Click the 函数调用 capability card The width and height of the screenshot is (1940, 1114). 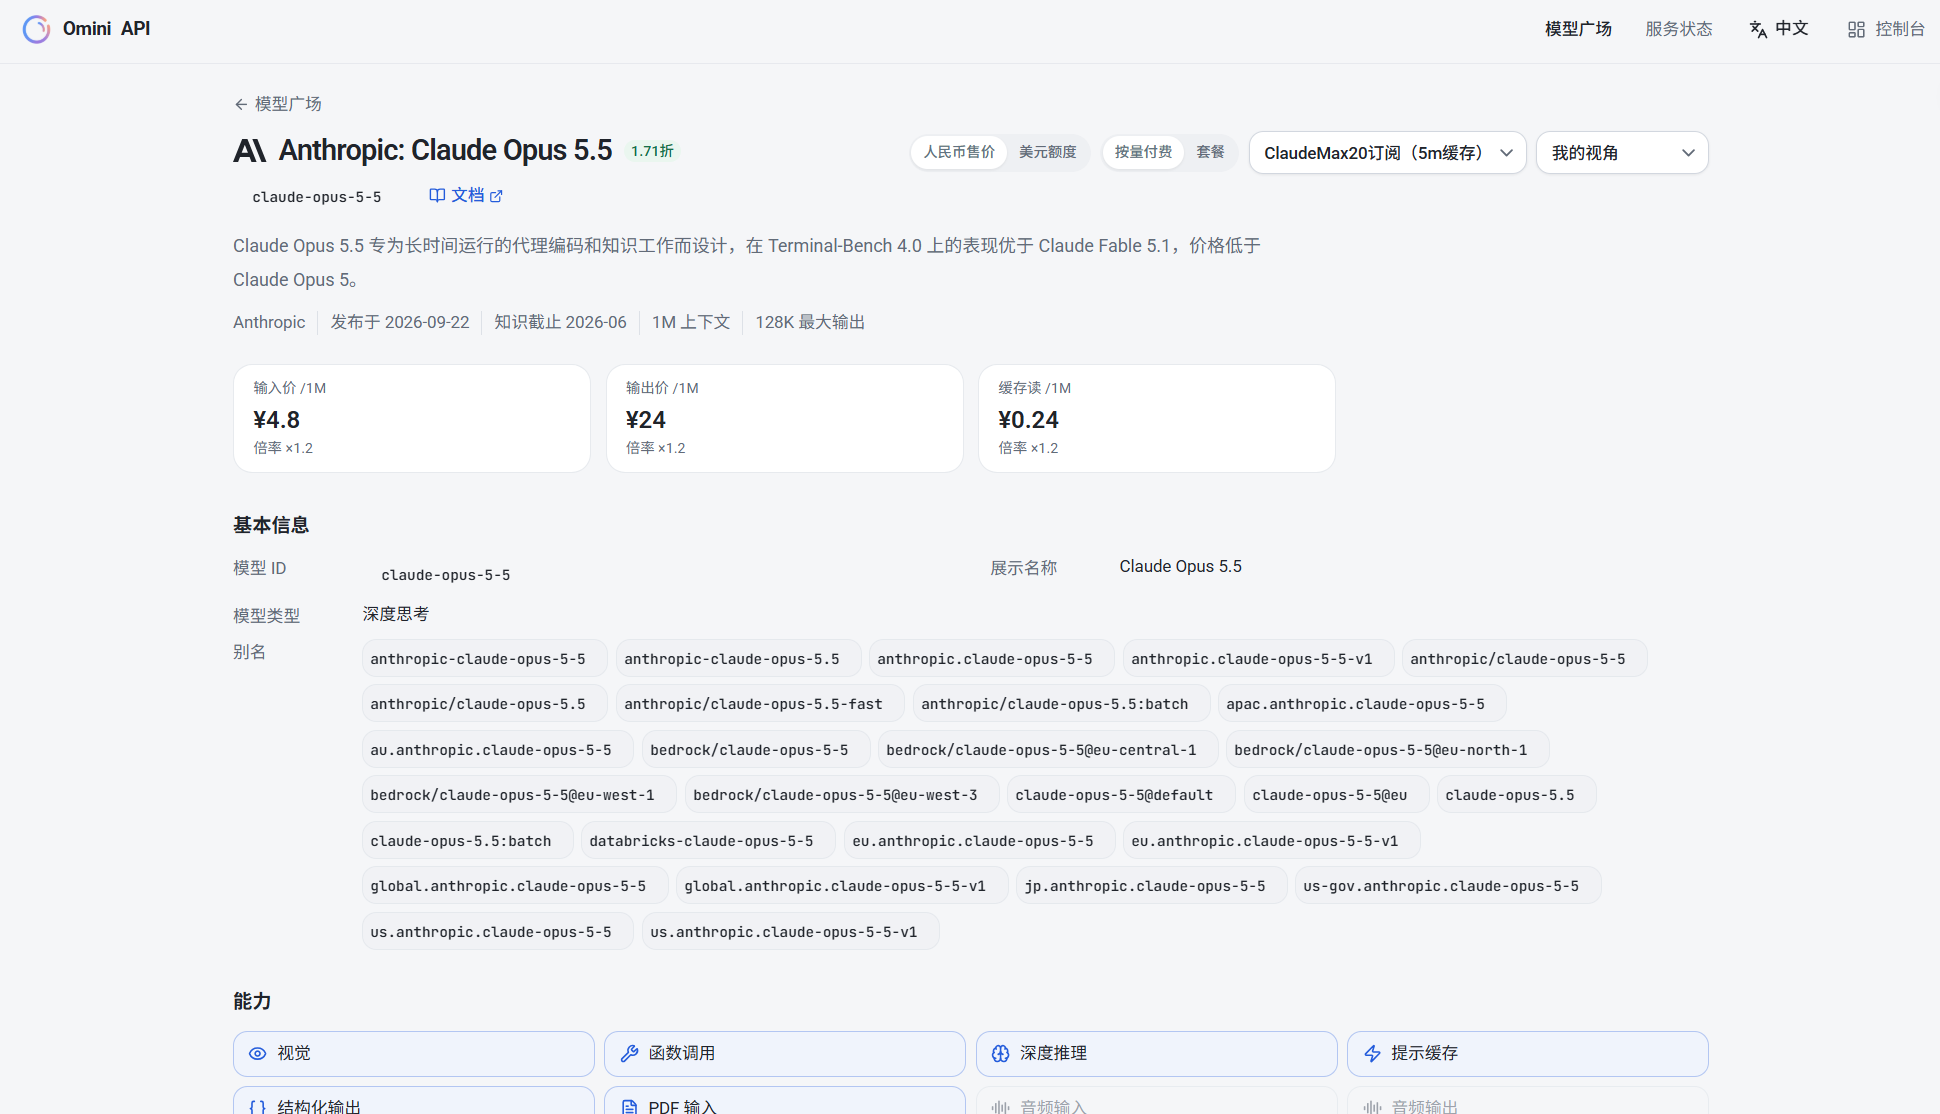pos(784,1054)
